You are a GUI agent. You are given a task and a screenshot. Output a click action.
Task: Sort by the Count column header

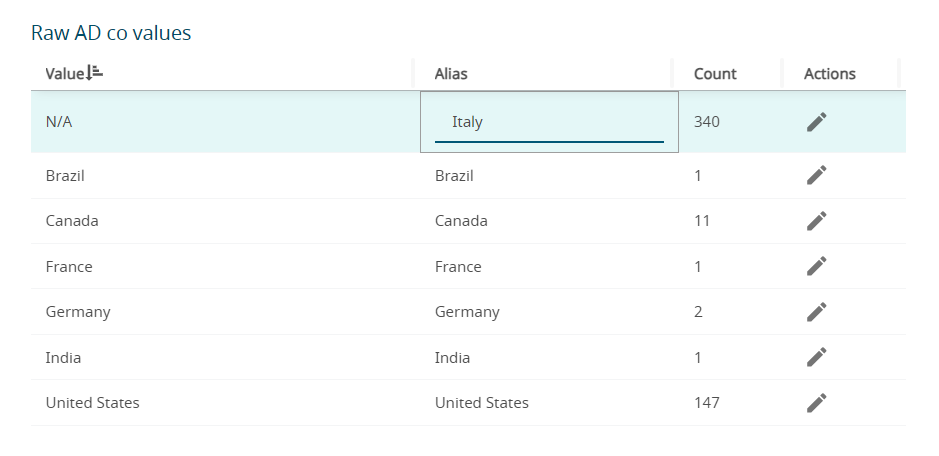(x=715, y=74)
